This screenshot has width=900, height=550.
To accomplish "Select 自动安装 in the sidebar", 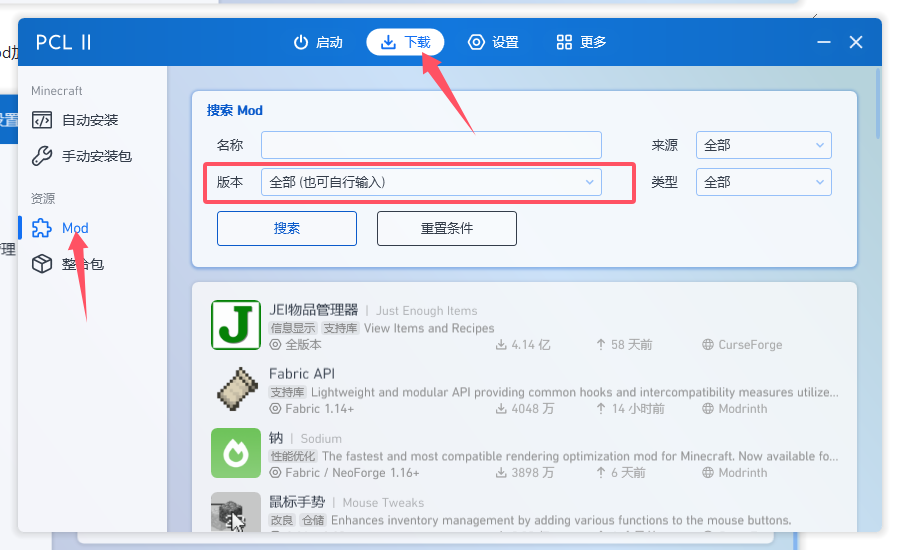I will click(x=75, y=120).
